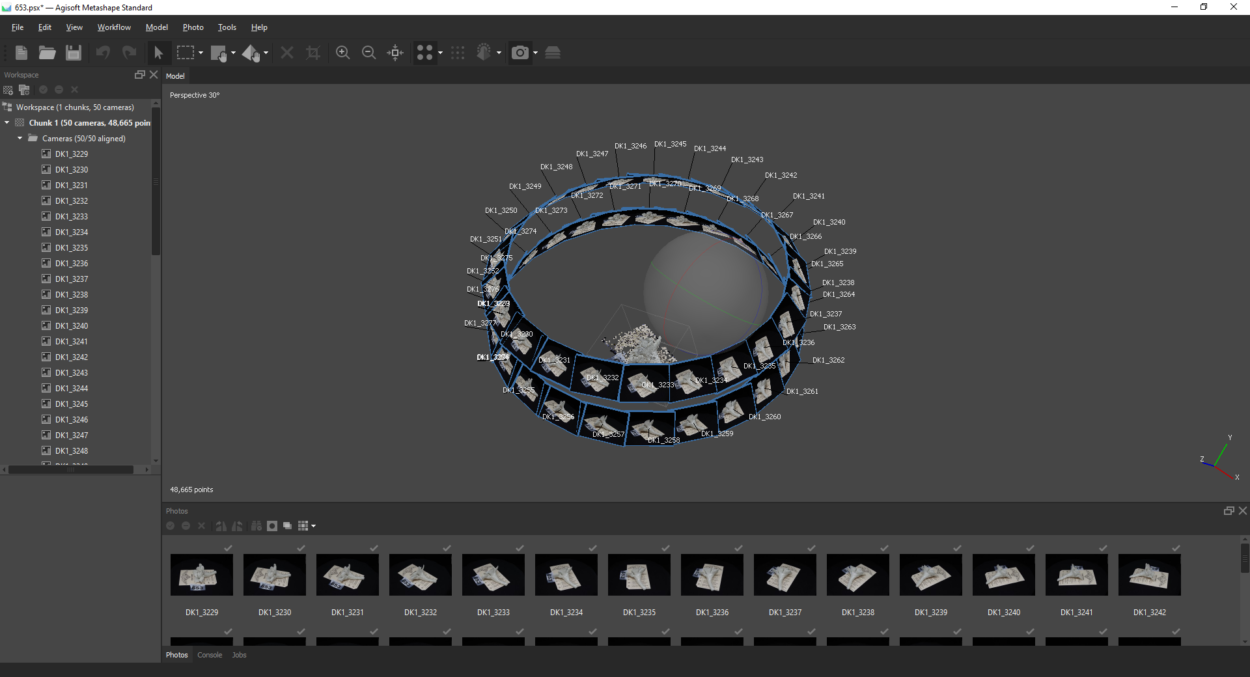
Task: Switch to the Console tab
Action: pyautogui.click(x=209, y=655)
